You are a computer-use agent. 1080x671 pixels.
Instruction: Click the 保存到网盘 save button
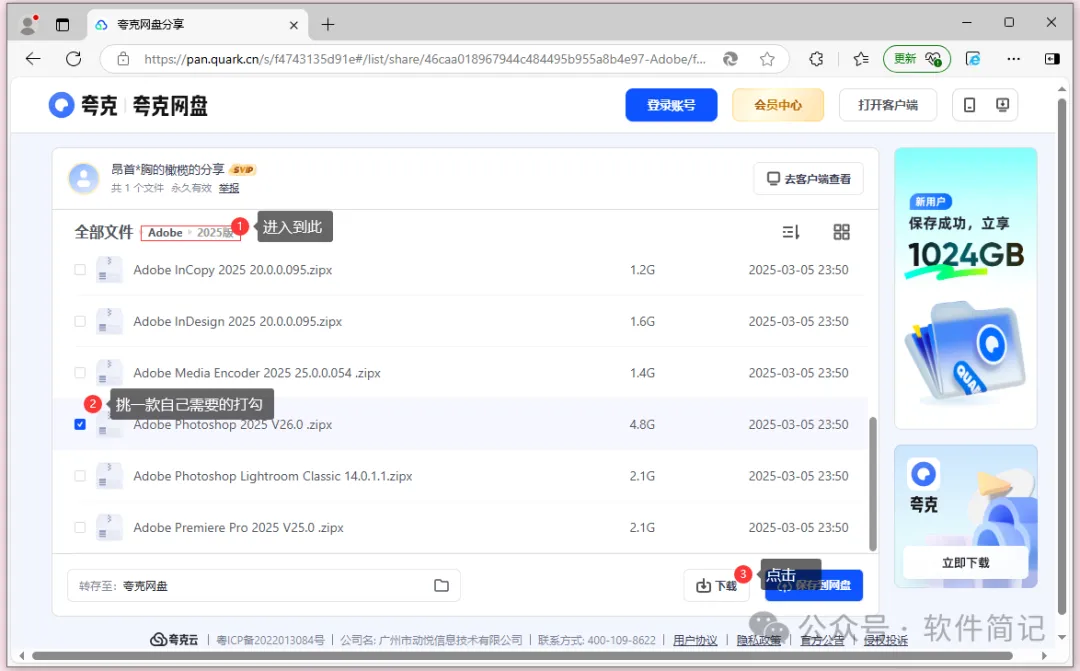tap(814, 586)
